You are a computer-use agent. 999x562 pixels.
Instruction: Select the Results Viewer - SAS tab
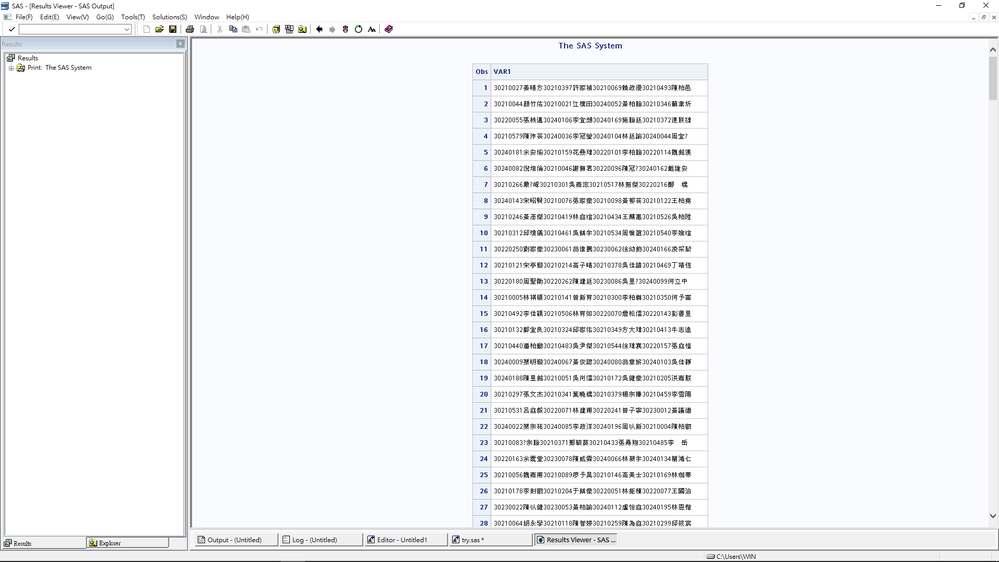point(575,540)
